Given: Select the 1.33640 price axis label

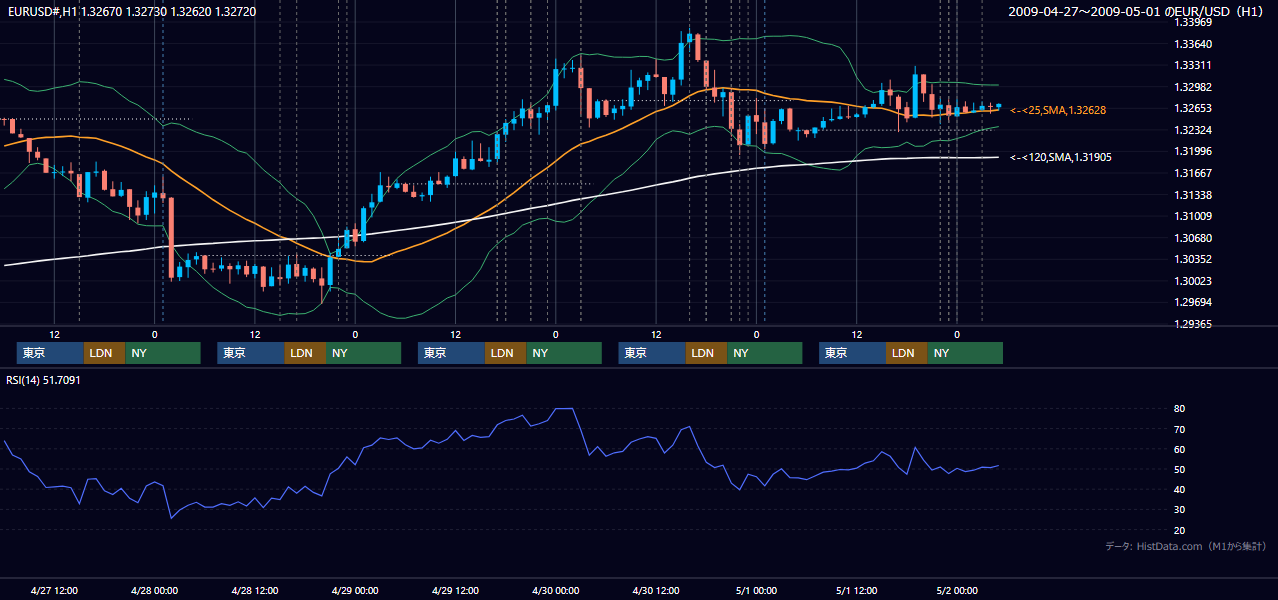Looking at the screenshot, I should pyautogui.click(x=1192, y=45).
